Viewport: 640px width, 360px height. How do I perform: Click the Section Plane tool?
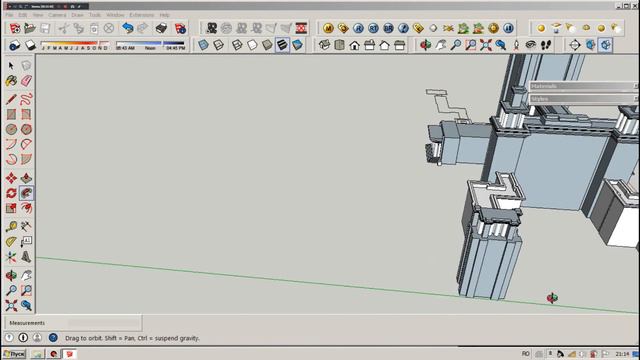575,45
